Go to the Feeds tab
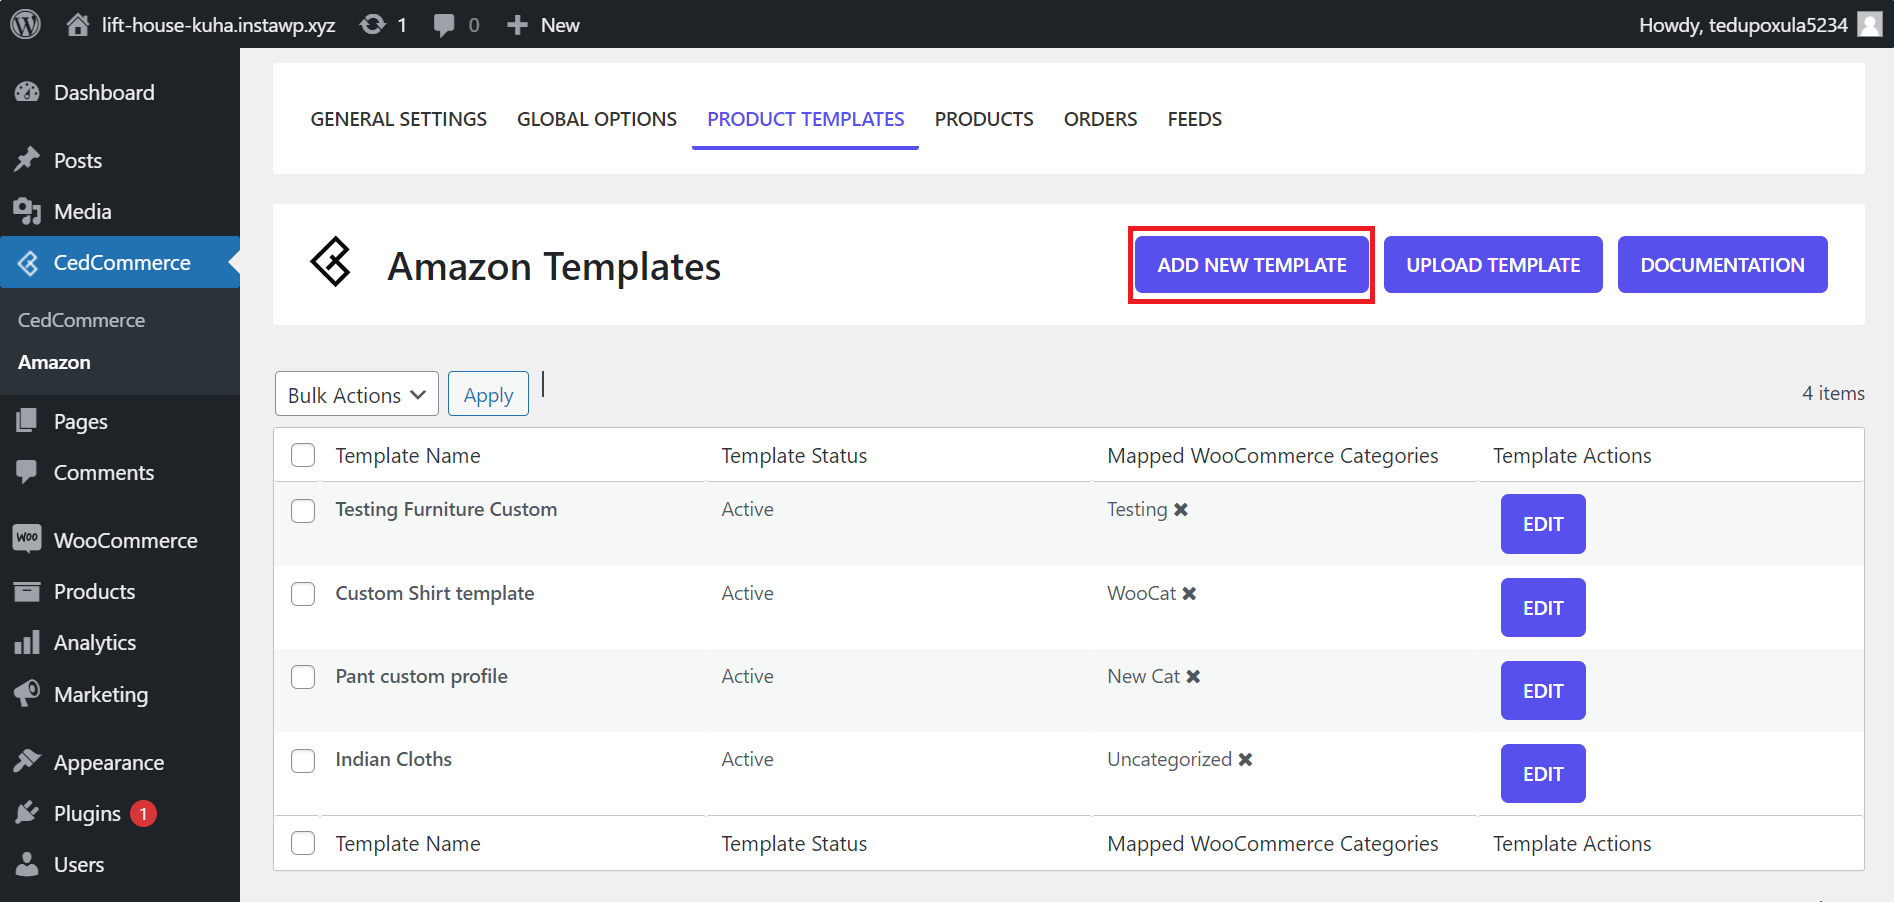The height and width of the screenshot is (902, 1894). coord(1194,119)
